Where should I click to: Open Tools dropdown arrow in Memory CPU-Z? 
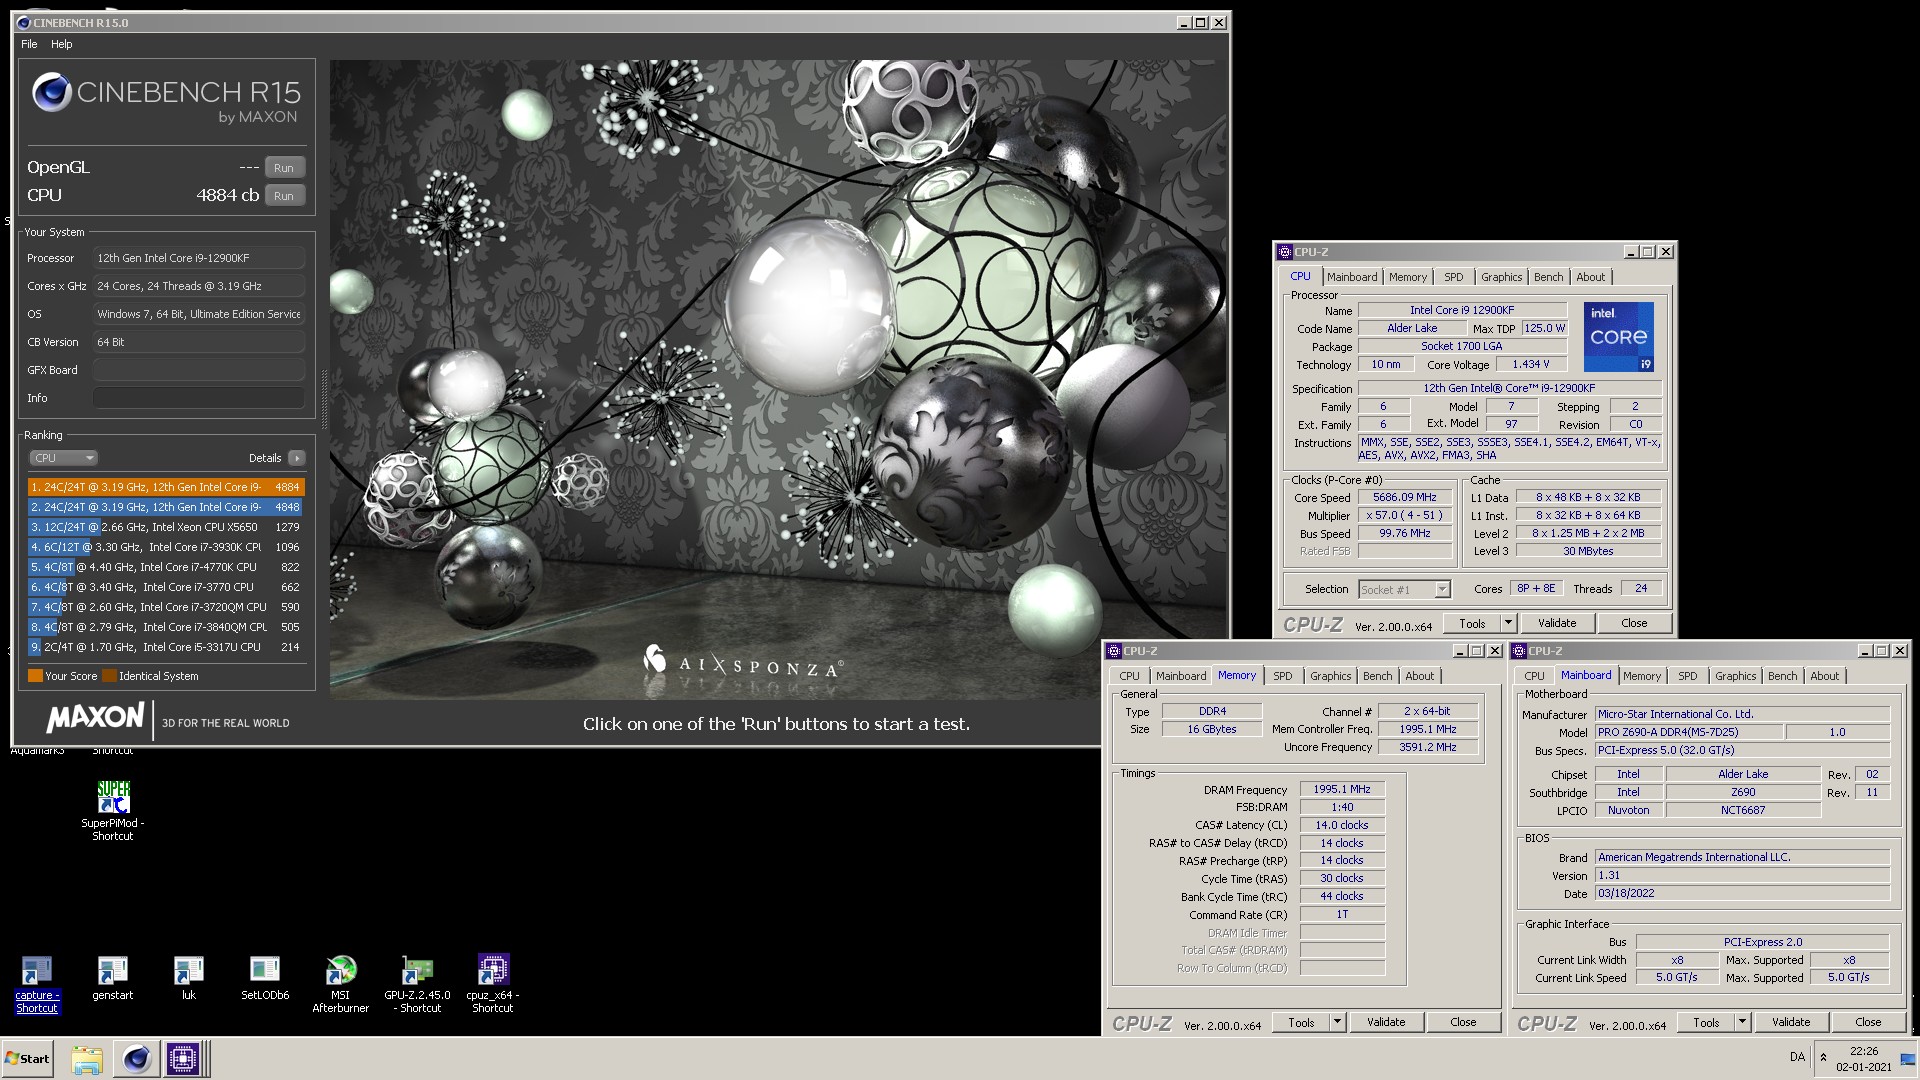(x=1337, y=1022)
